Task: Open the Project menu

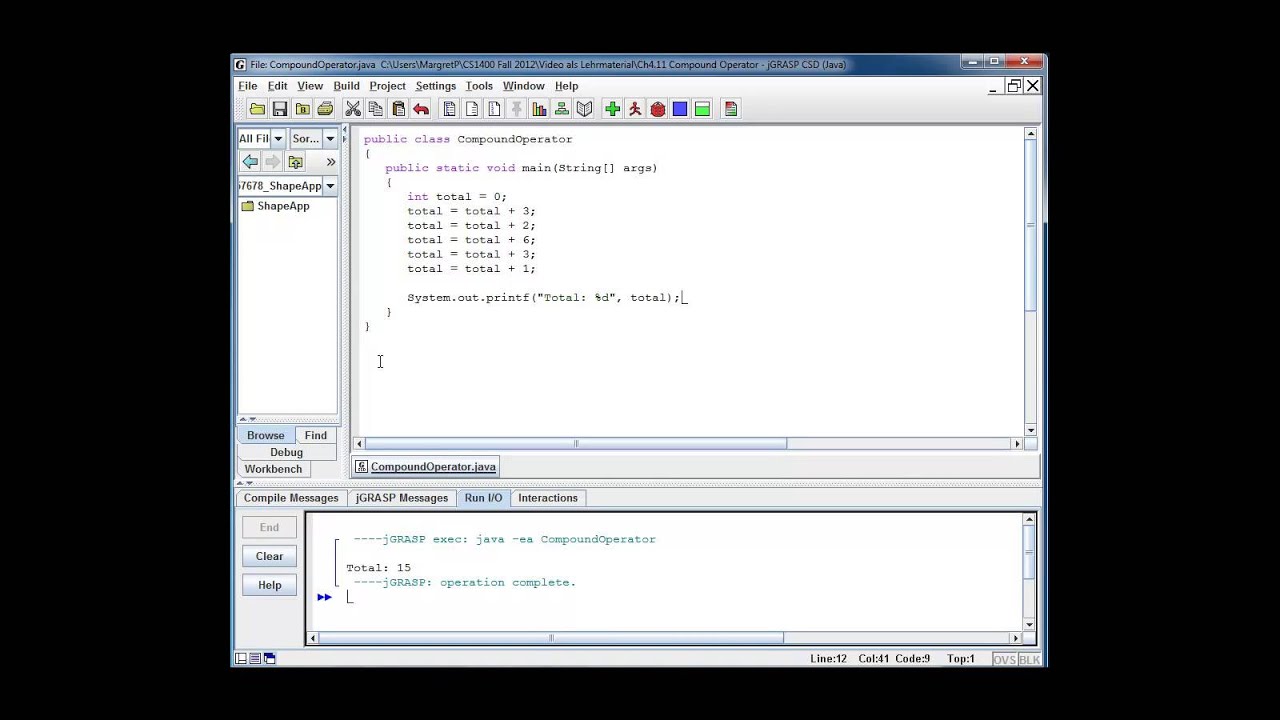Action: click(387, 86)
